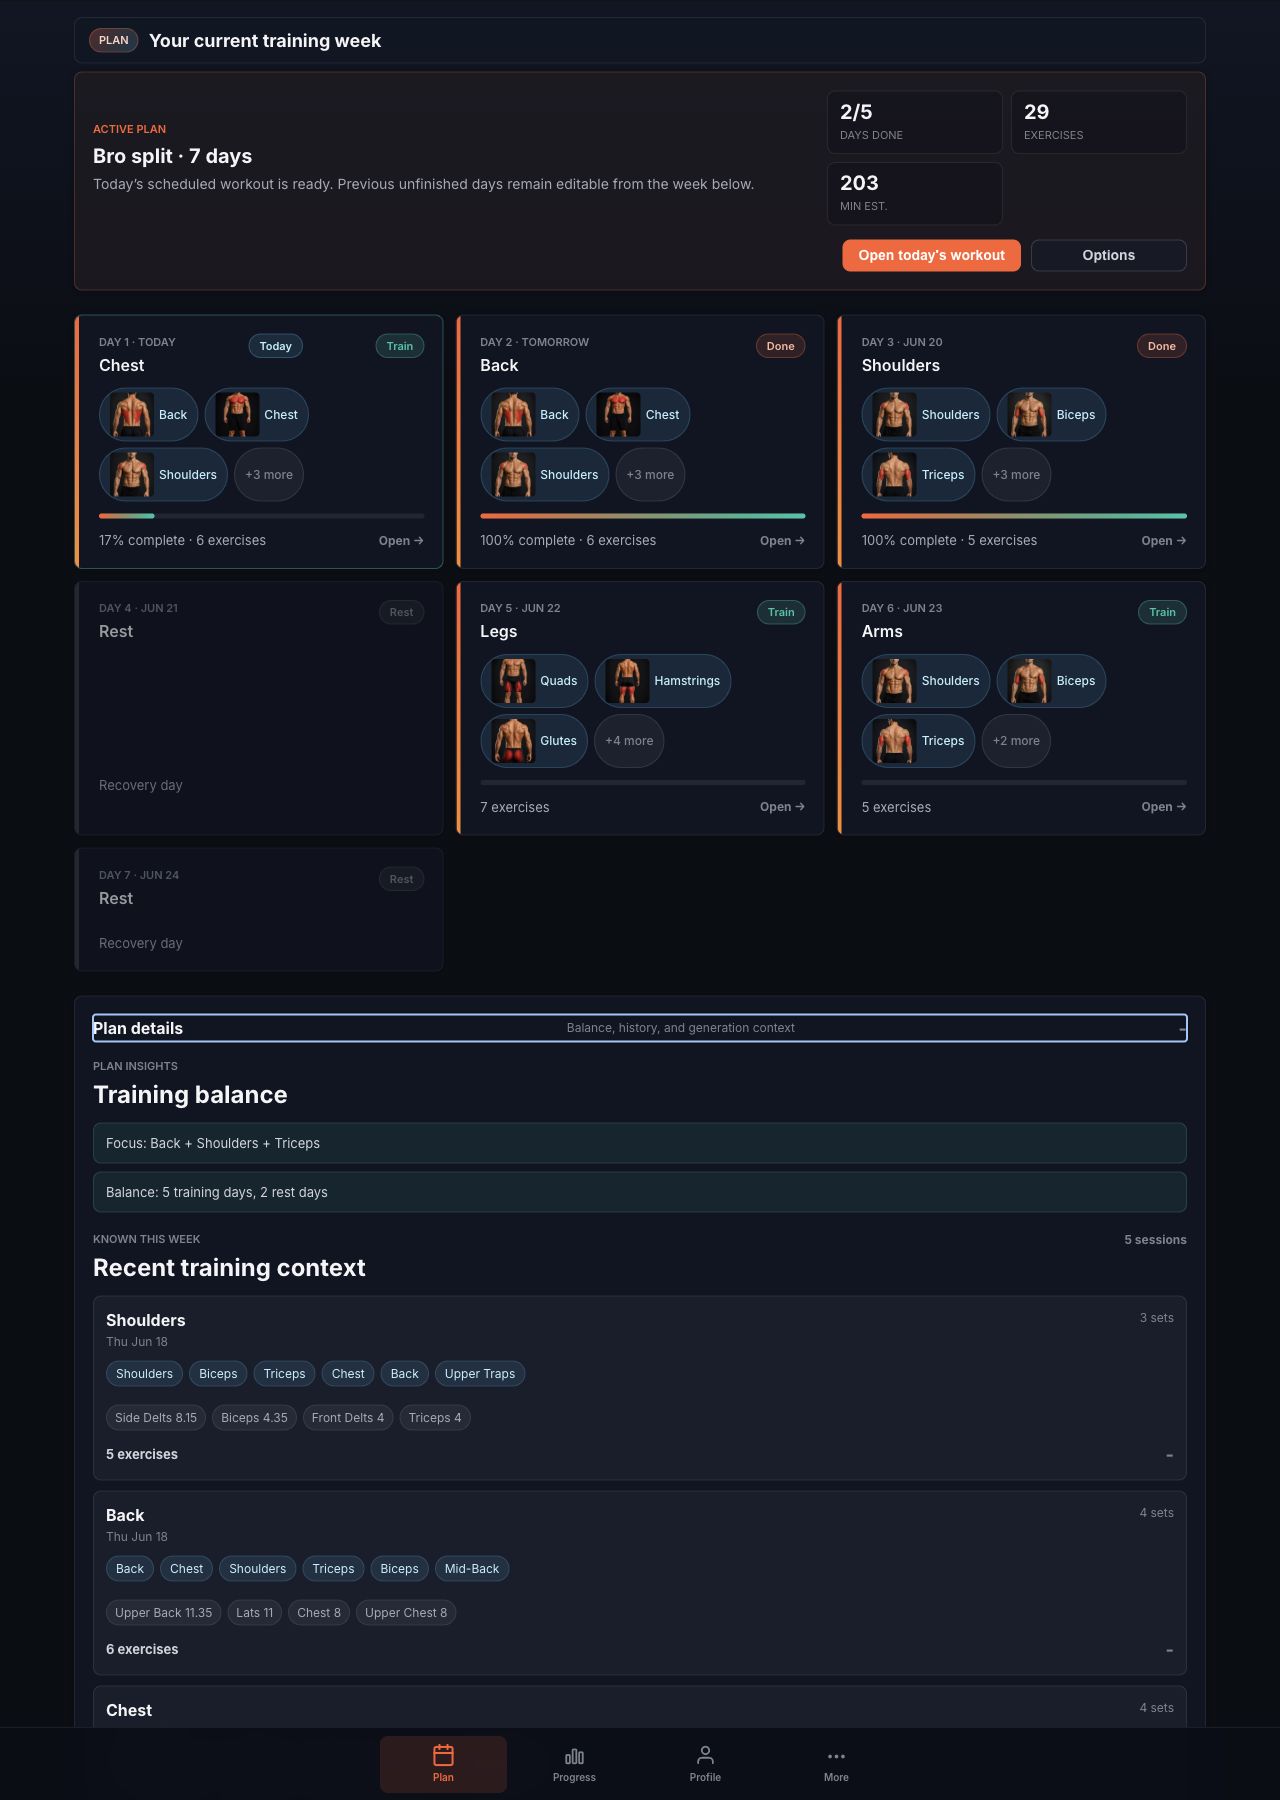Viewport: 1280px width, 1800px height.
Task: Select the Triceps muscle chip on Day 3 Shoulders
Action: point(918,474)
